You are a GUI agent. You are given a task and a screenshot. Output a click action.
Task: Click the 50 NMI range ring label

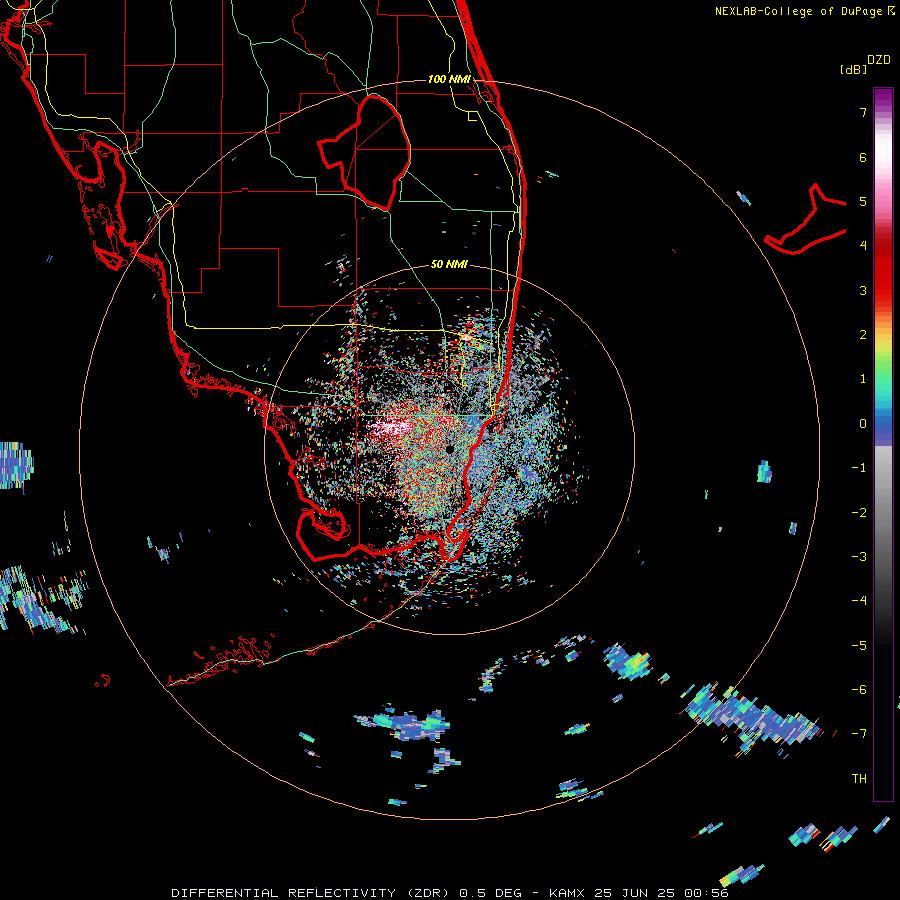pos(449,264)
